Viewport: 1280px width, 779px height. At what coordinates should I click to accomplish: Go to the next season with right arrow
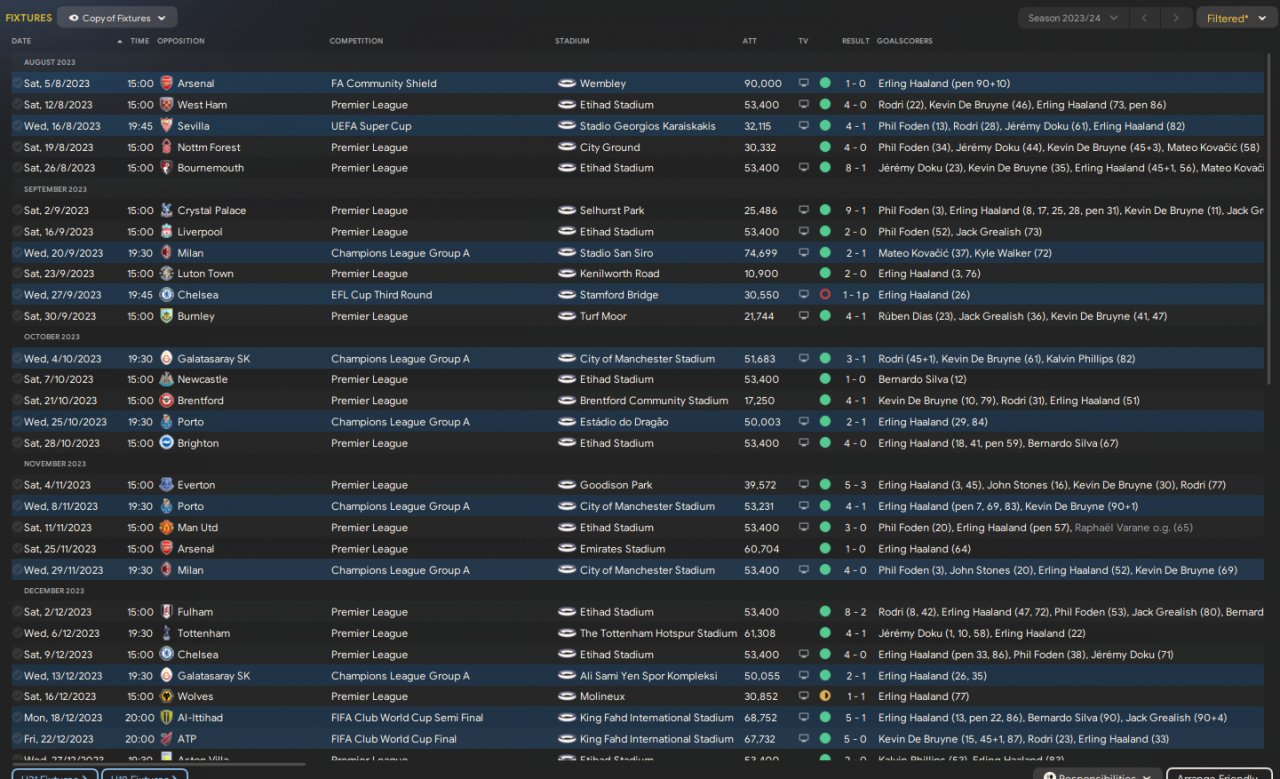click(x=1177, y=18)
